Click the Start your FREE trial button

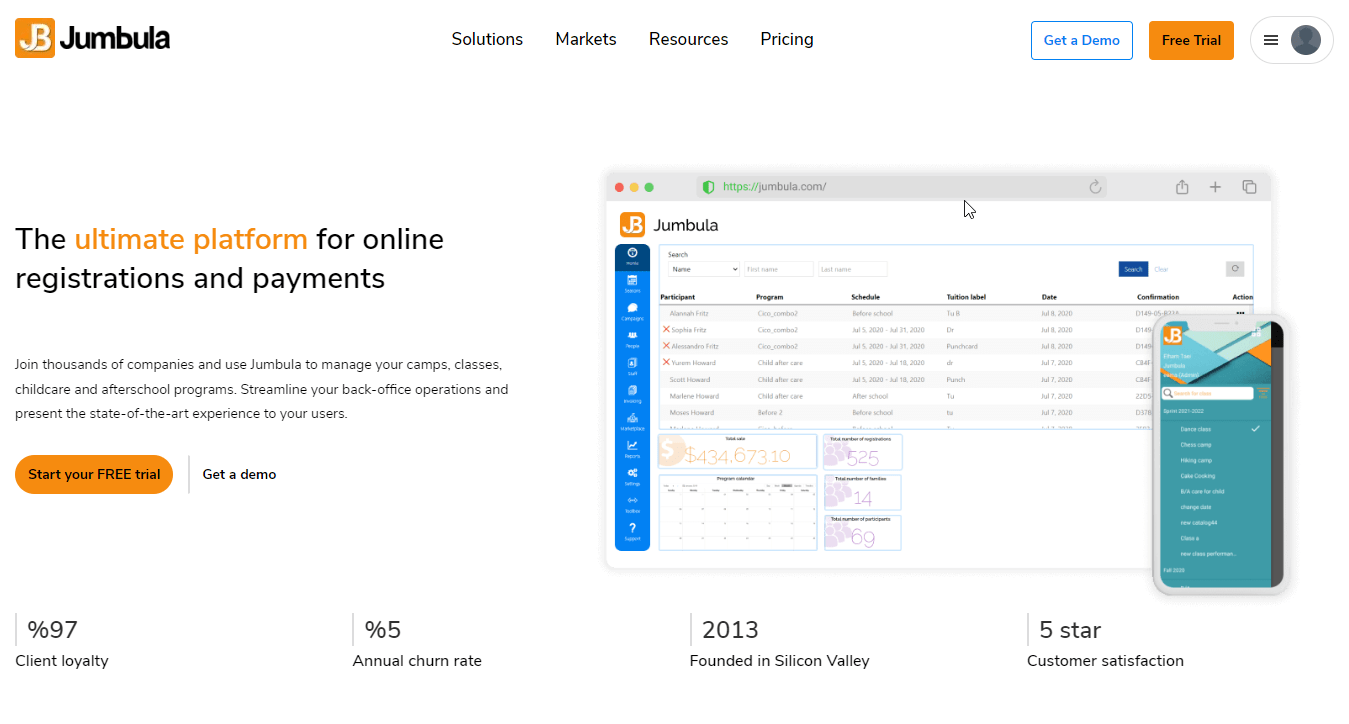click(93, 474)
